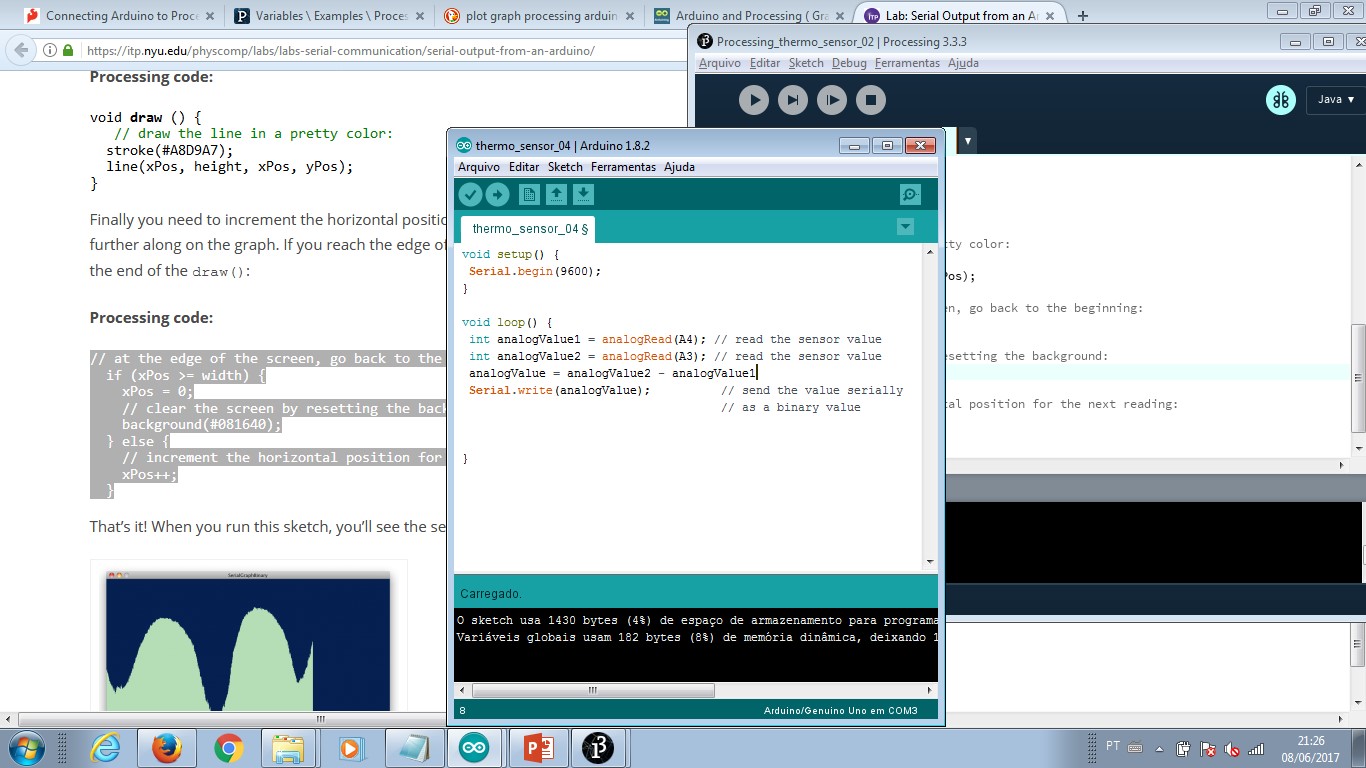Open the Processing tab arrow menu
Viewport: 1366px width, 768px height.
[967, 141]
